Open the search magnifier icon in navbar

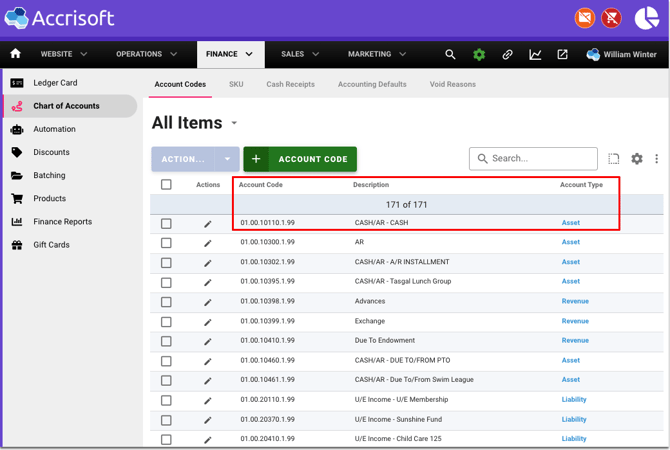pyautogui.click(x=450, y=54)
